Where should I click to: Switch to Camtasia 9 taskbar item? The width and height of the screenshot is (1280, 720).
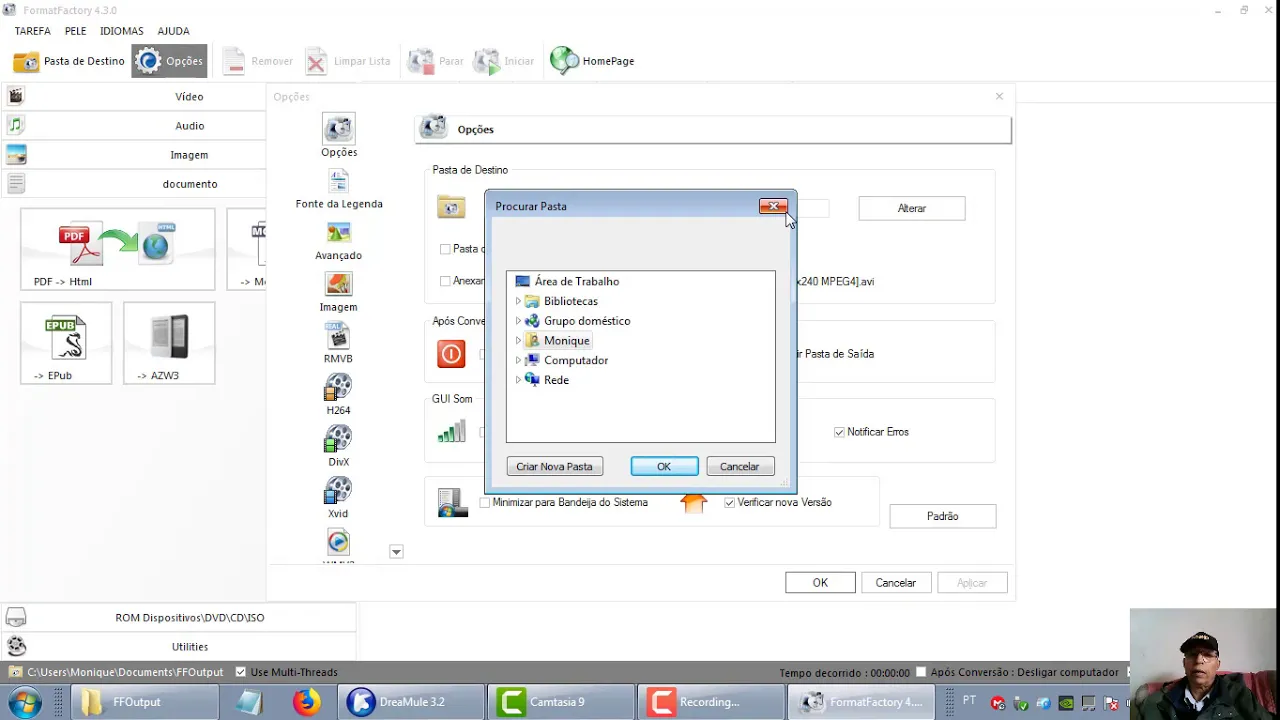click(x=561, y=702)
